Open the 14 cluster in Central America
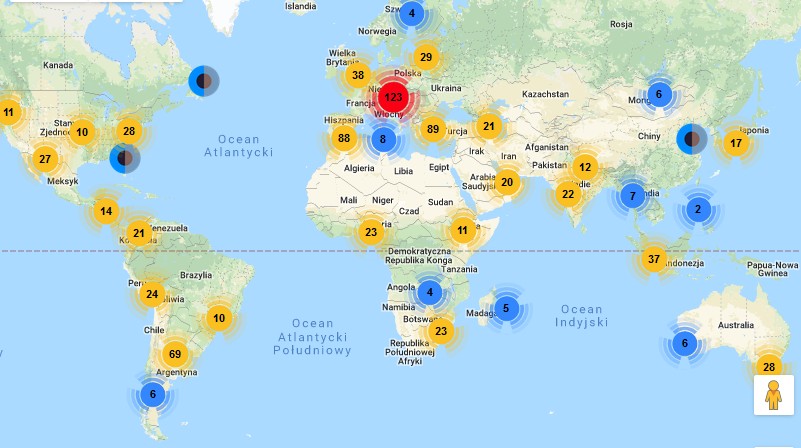Viewport: 801px width, 448px height. (x=106, y=211)
